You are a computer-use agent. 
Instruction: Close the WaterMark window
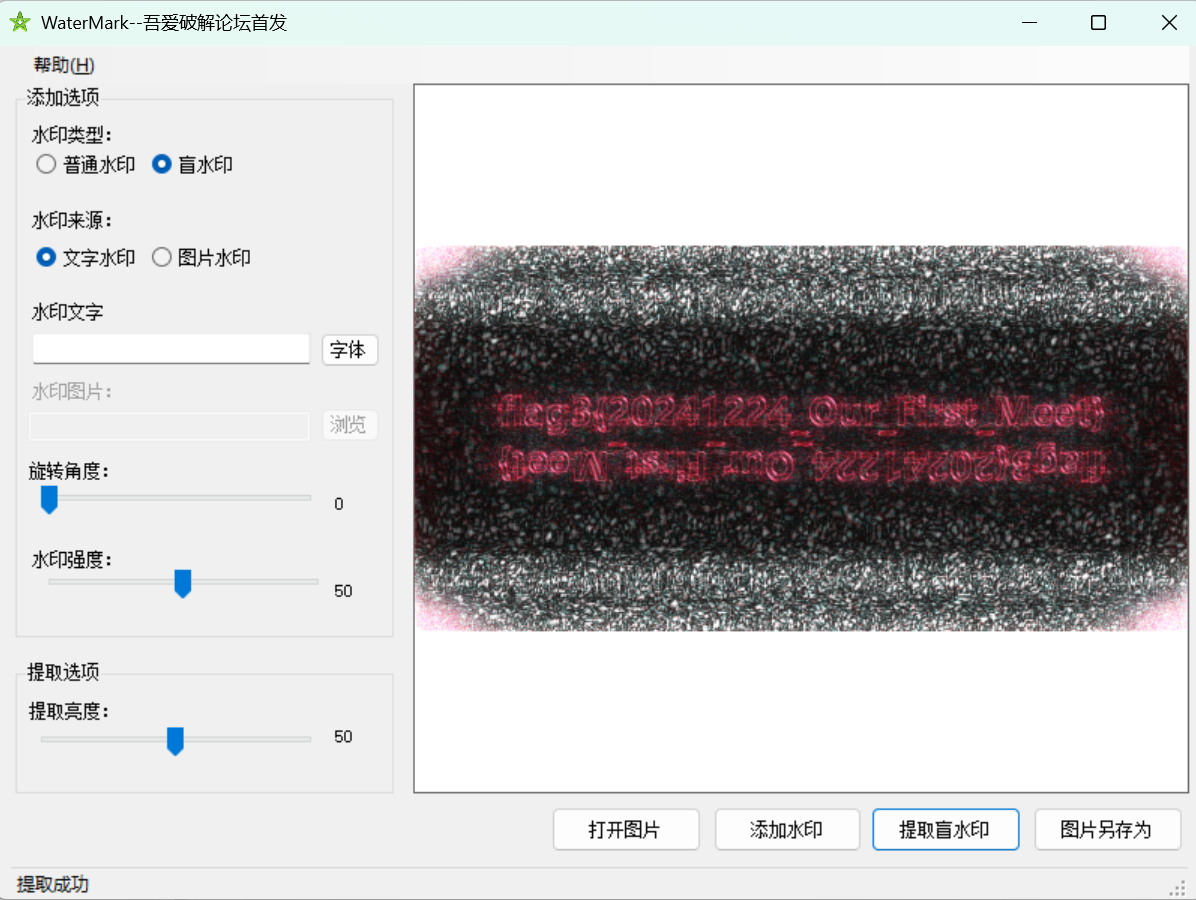click(1169, 23)
